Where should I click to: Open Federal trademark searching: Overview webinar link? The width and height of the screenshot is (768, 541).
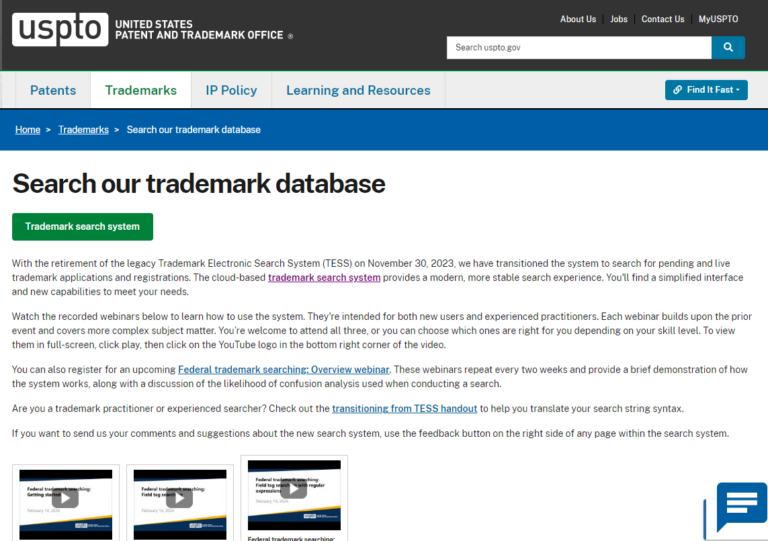[284, 370]
